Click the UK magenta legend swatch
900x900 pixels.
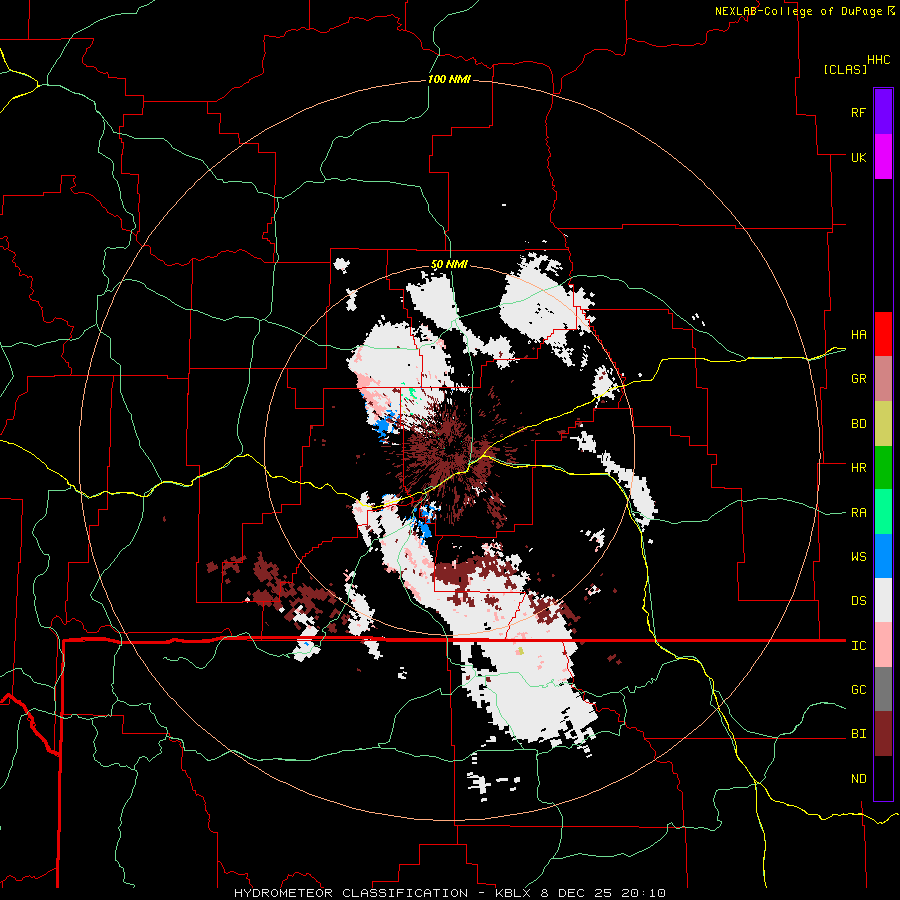tap(883, 157)
